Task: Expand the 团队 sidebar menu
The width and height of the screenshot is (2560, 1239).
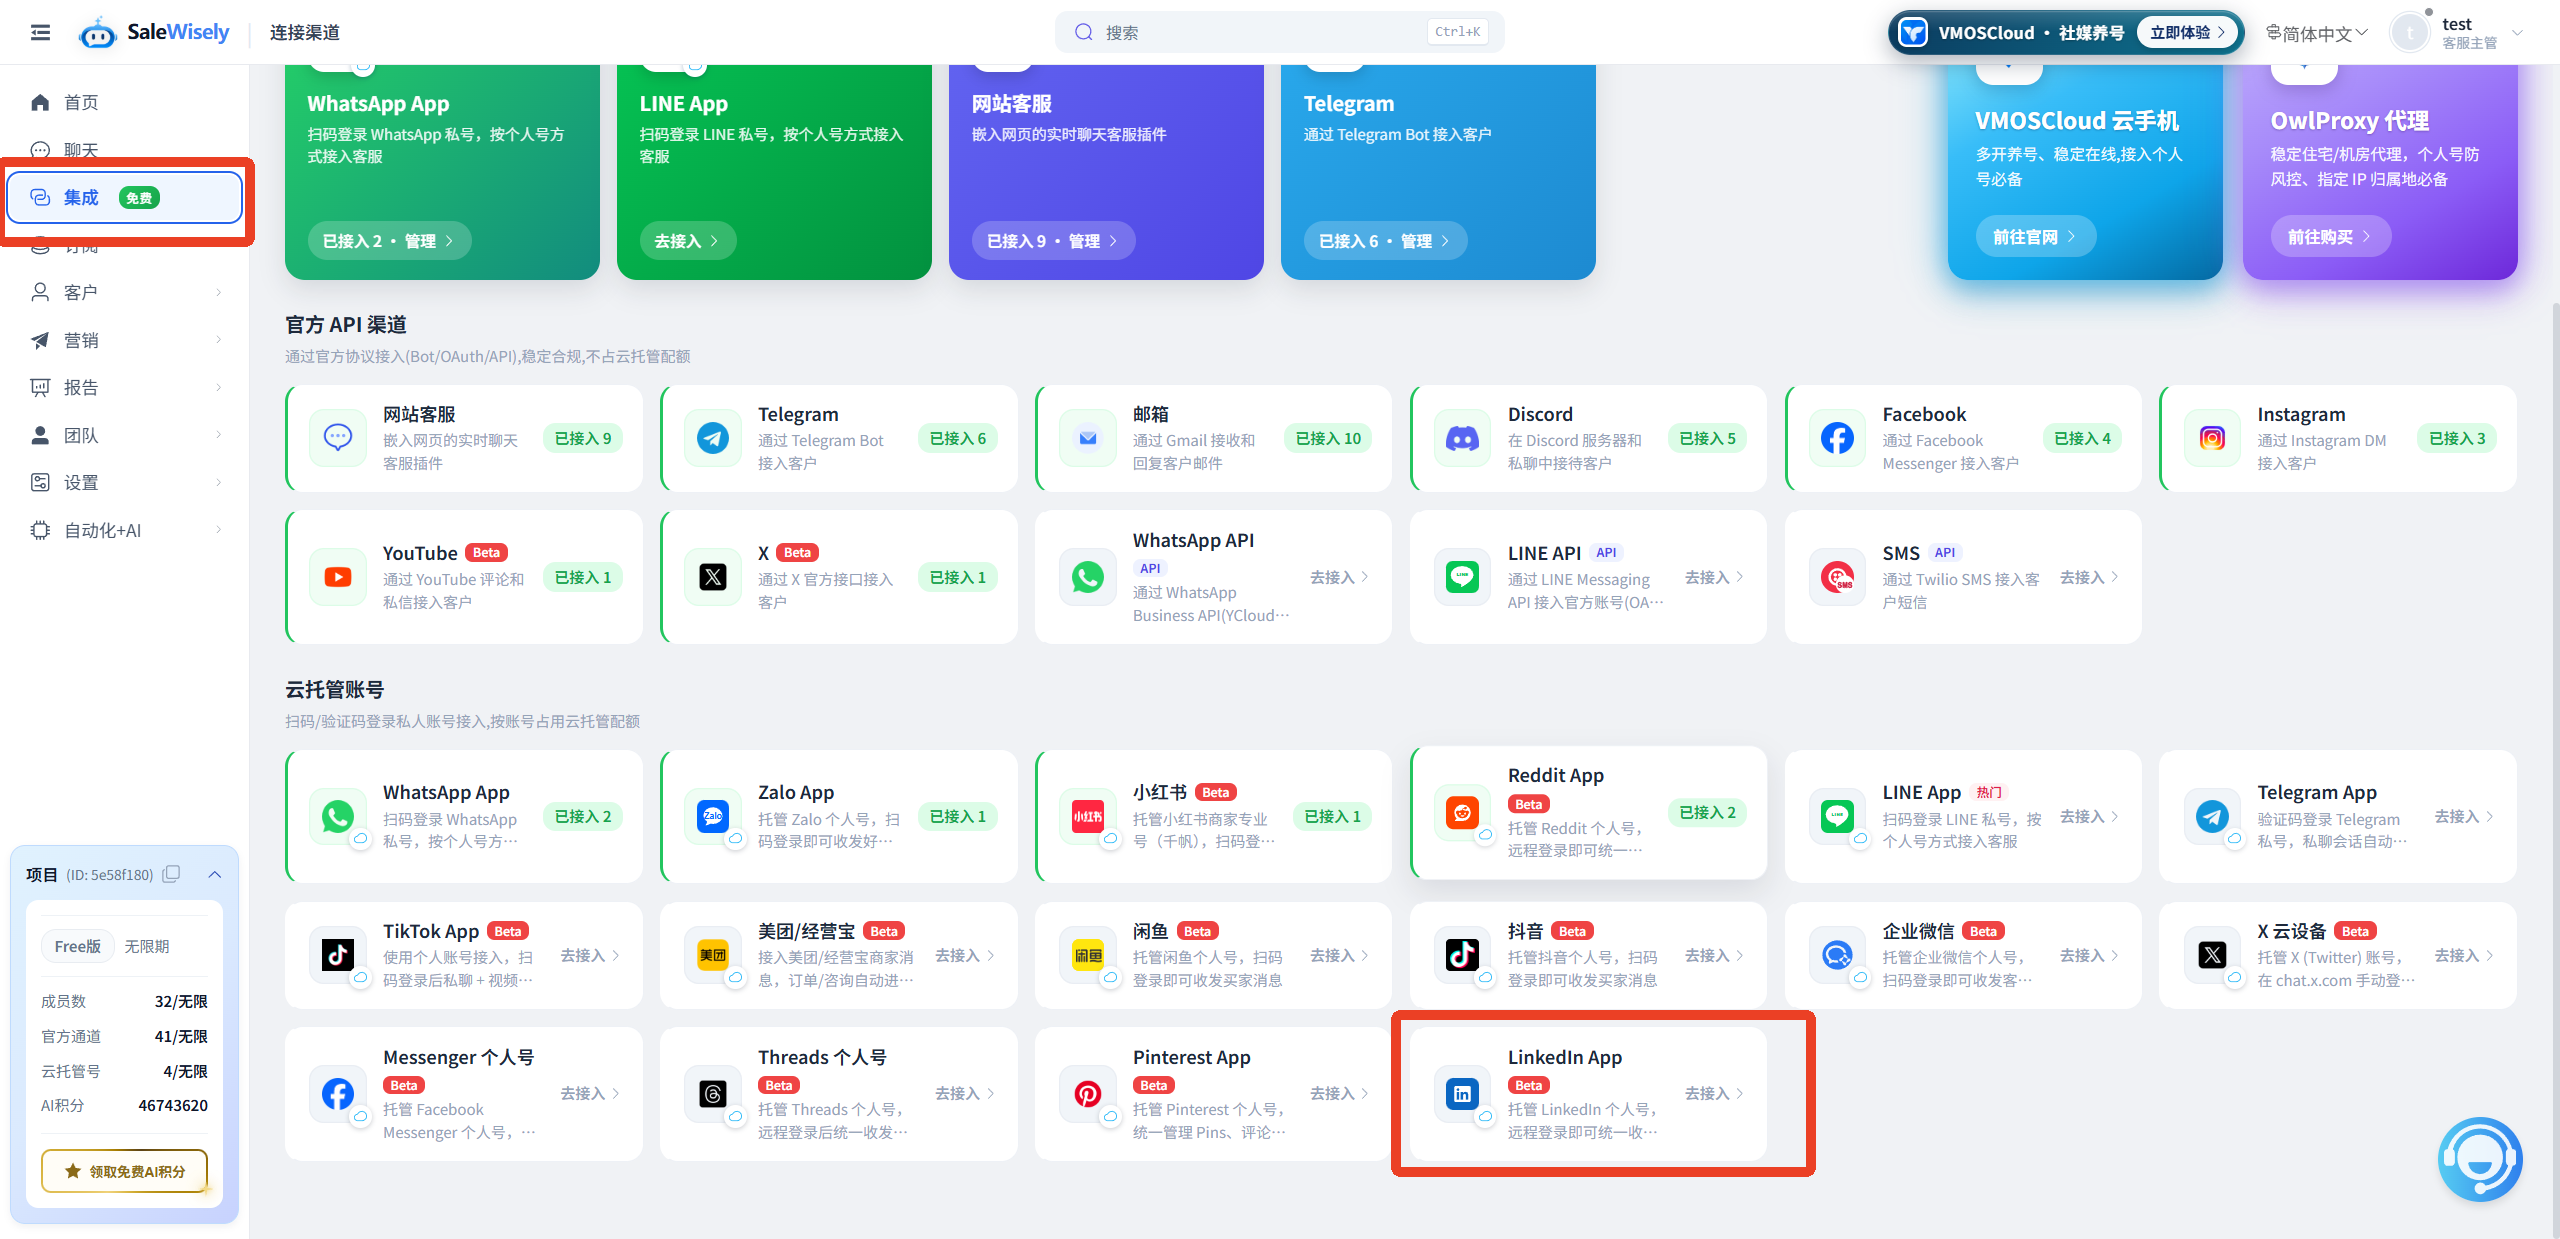Action: 125,435
